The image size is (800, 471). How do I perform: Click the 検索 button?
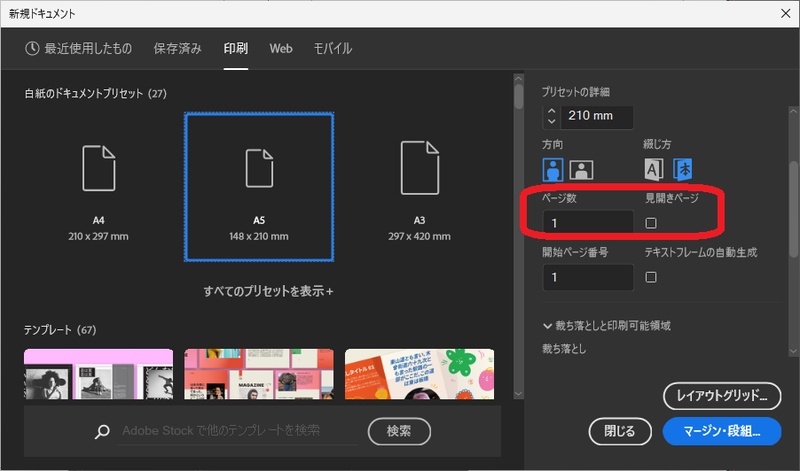click(399, 431)
